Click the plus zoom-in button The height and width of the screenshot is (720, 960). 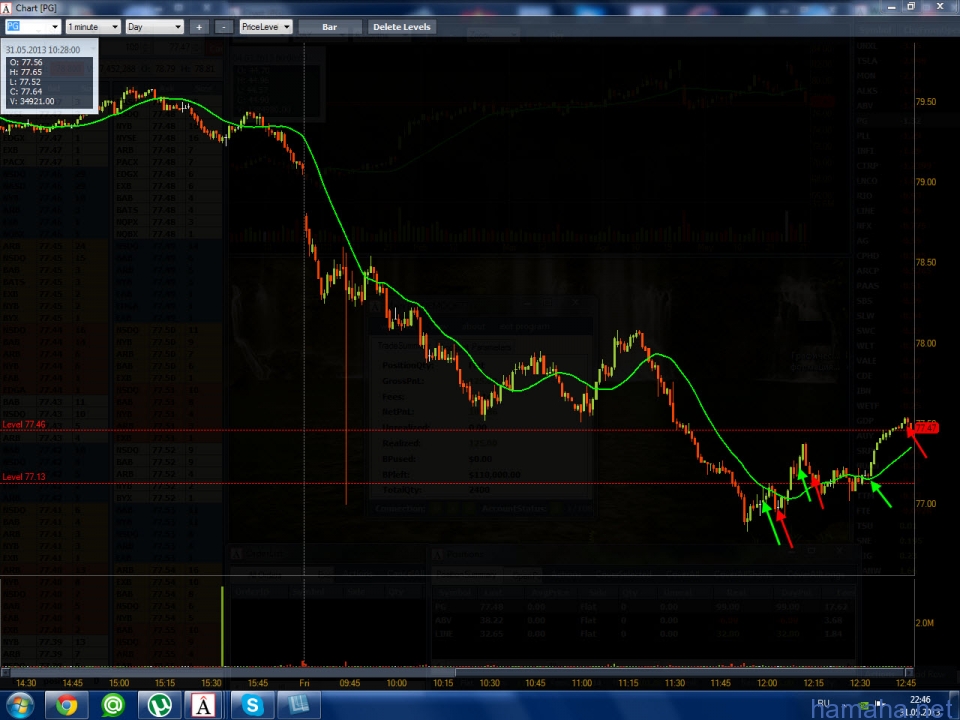[x=198, y=27]
